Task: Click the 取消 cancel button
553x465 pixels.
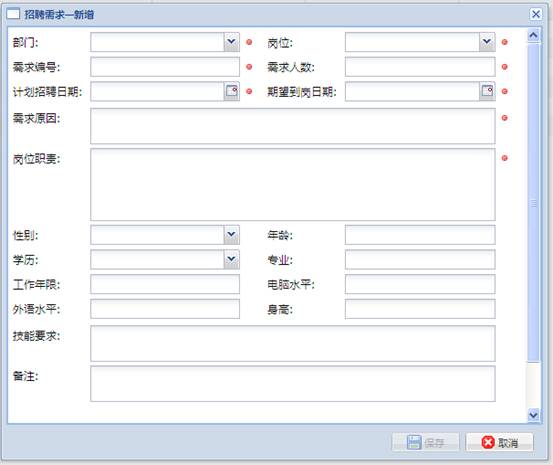Action: (x=499, y=442)
